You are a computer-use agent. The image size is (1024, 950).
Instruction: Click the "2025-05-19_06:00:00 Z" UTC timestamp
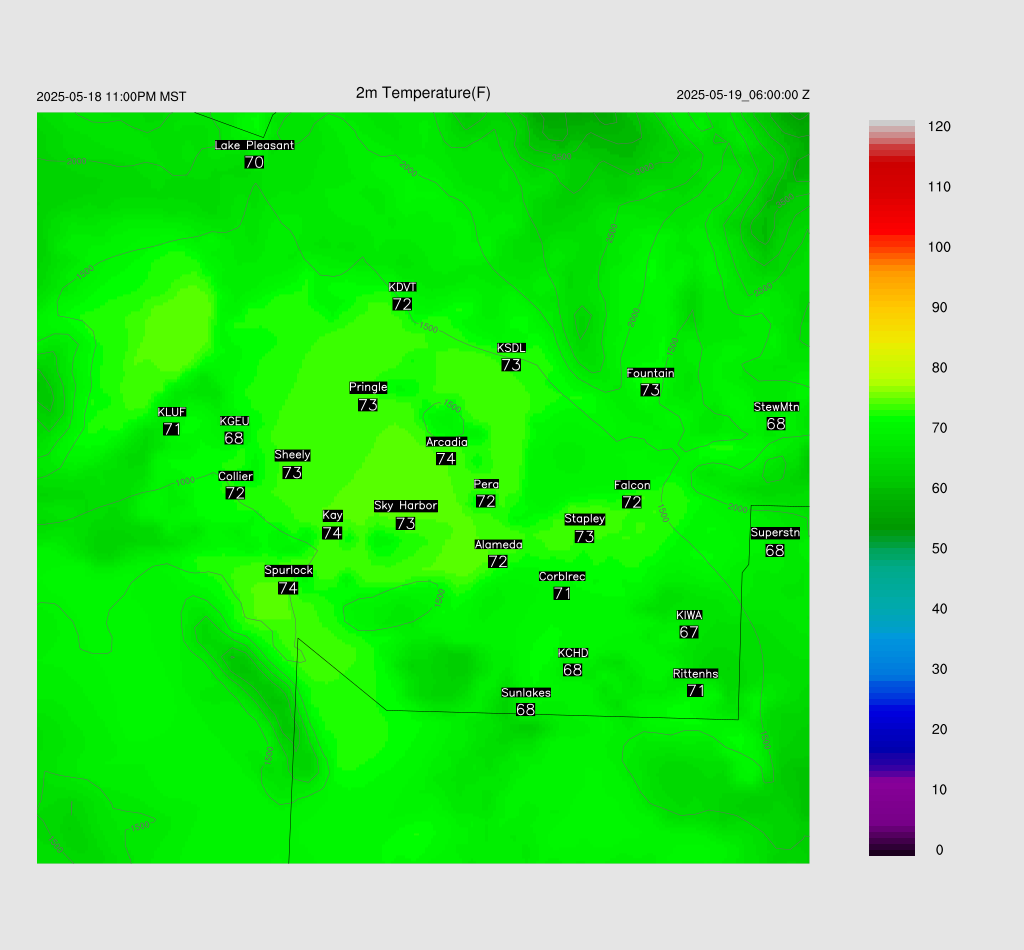[743, 95]
